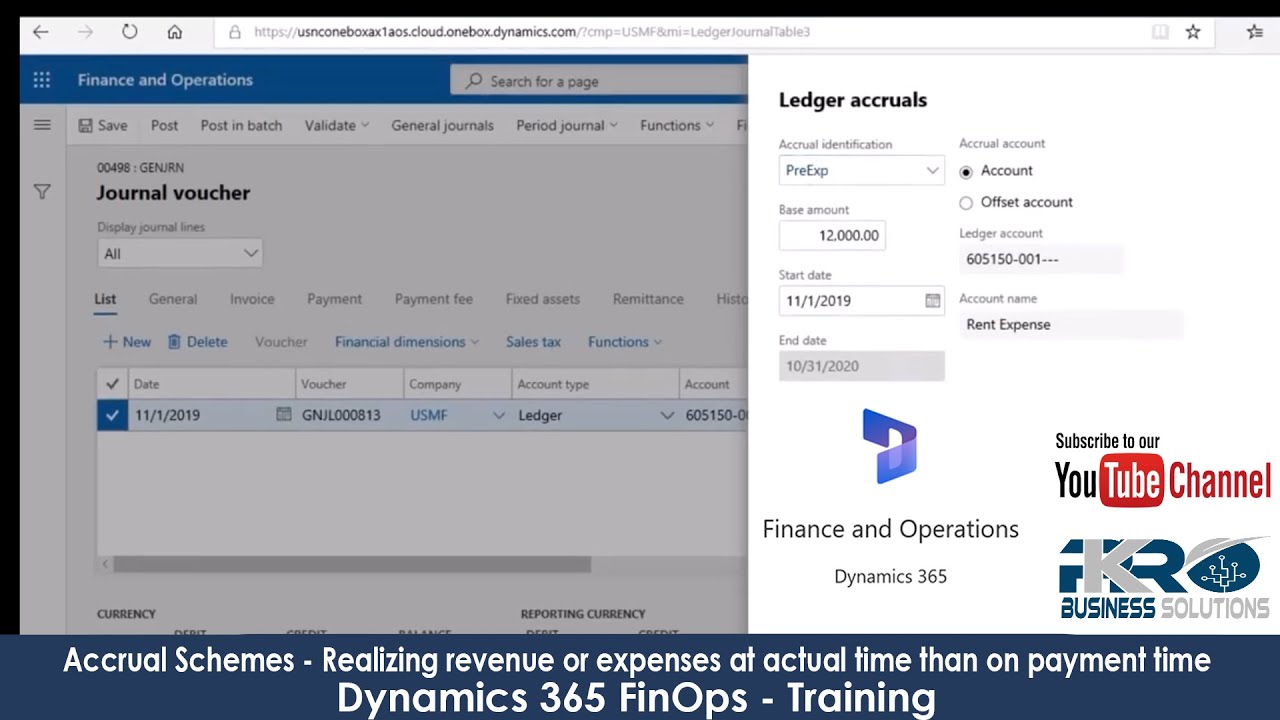Toggle the row checkmark for 11/1/2019 line
The image size is (1280, 720).
click(112, 415)
